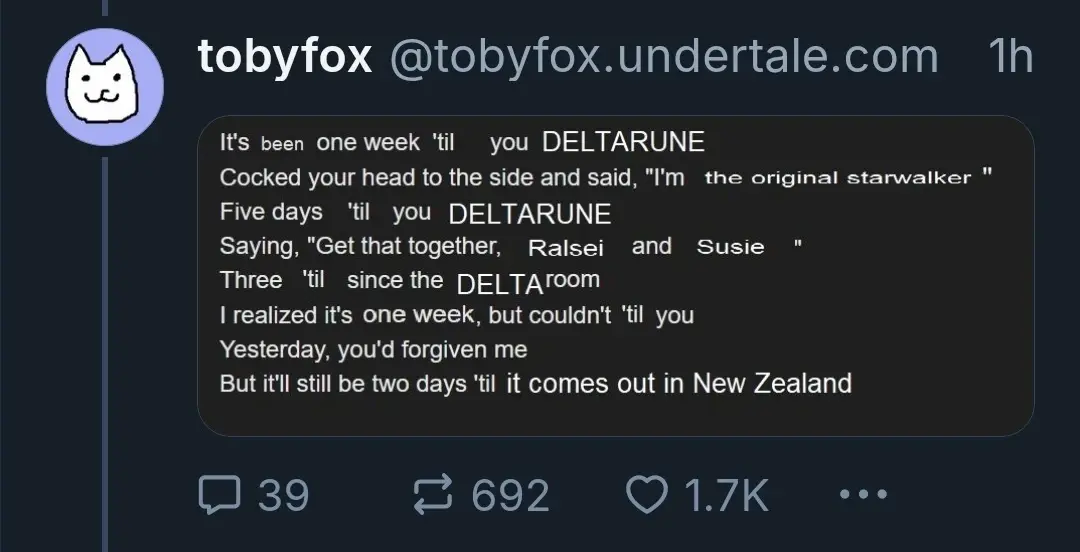Click the word Ralsei in the image
The image size is (1080, 552).
(565, 247)
